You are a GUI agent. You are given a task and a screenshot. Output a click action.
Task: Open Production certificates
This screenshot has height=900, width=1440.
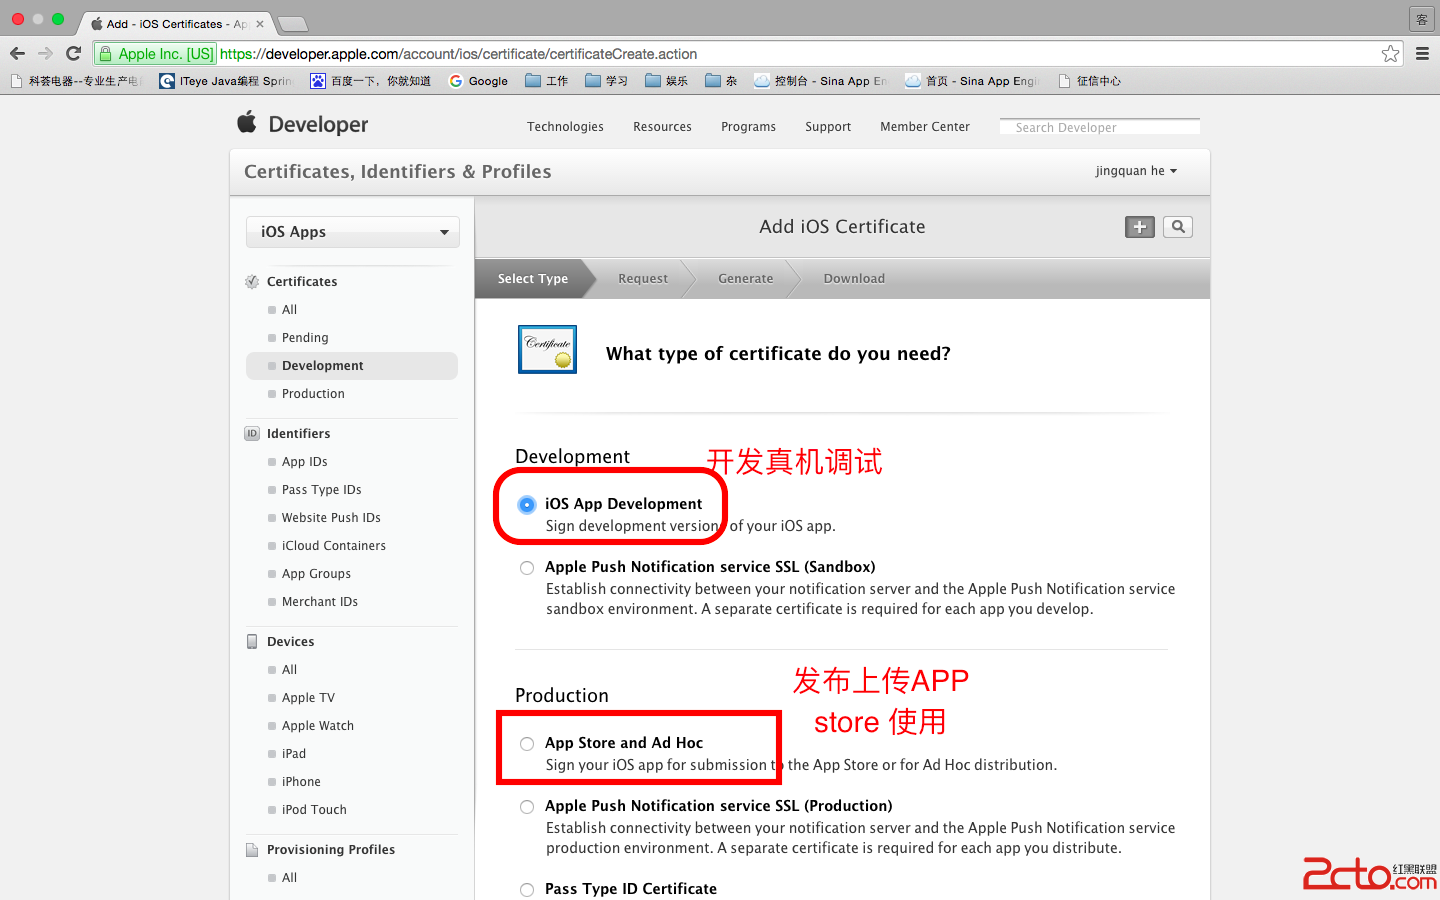click(313, 394)
